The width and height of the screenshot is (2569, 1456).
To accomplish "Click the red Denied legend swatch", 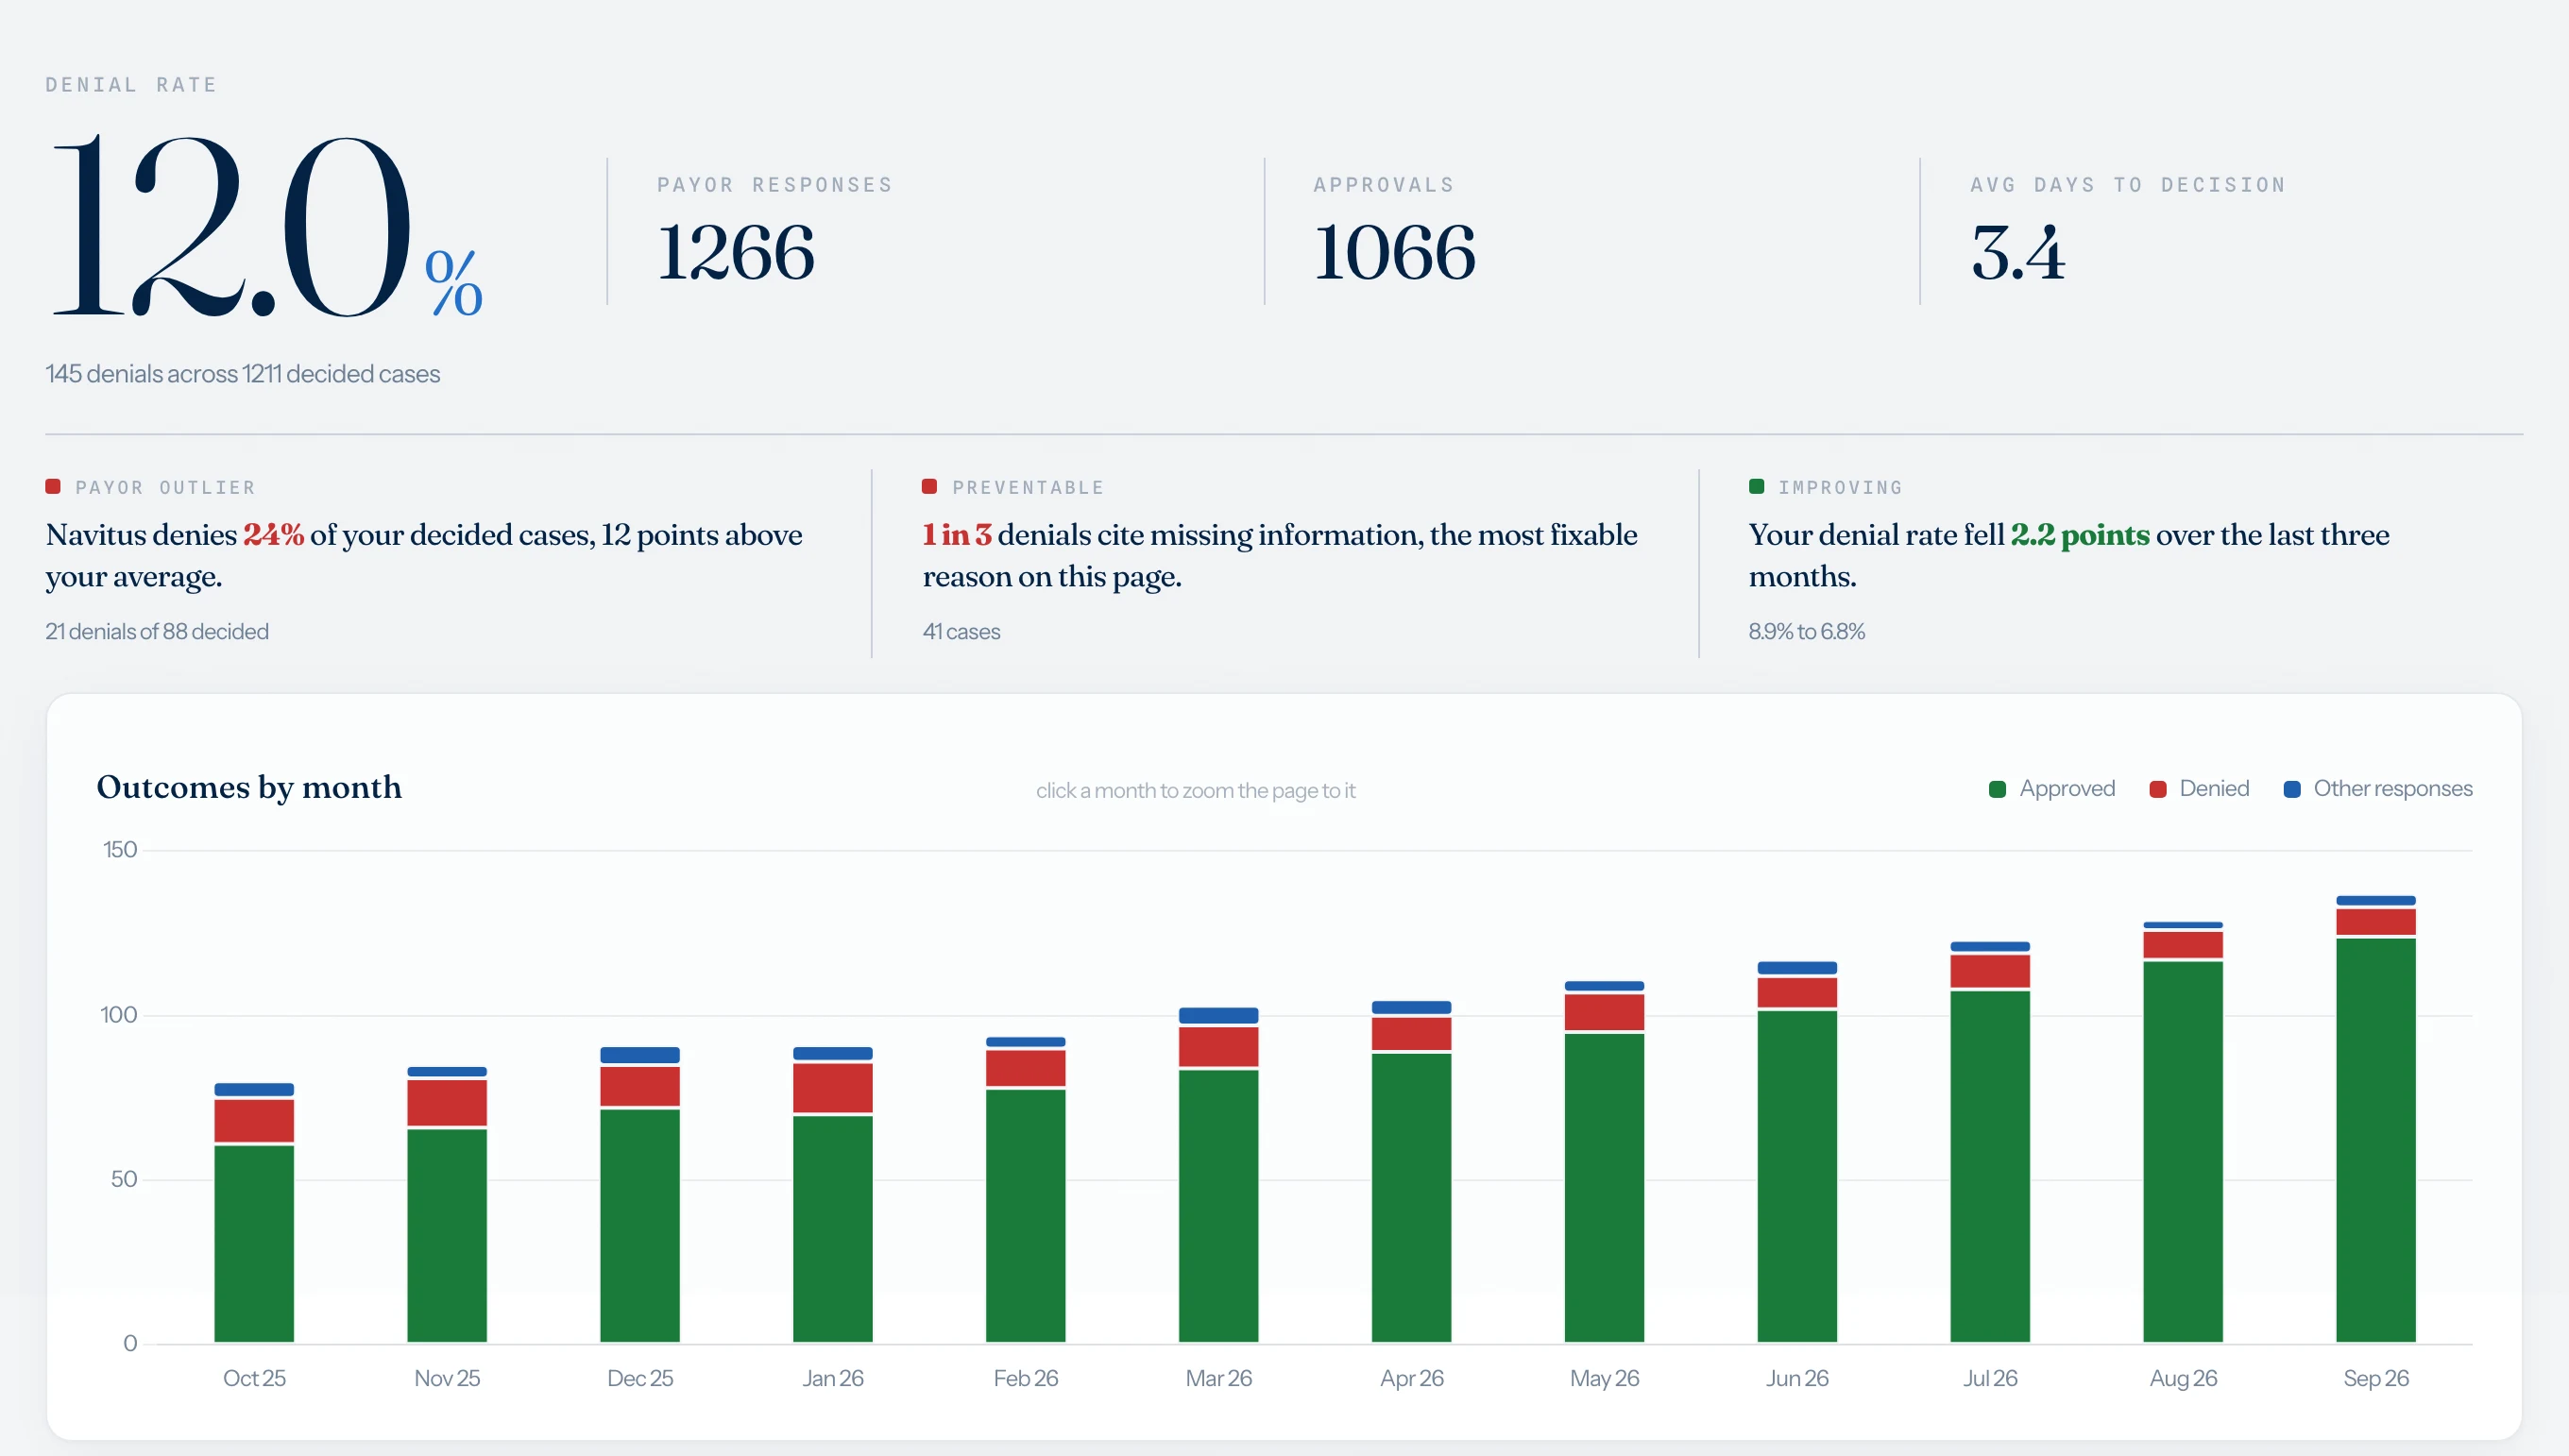I will [2158, 789].
